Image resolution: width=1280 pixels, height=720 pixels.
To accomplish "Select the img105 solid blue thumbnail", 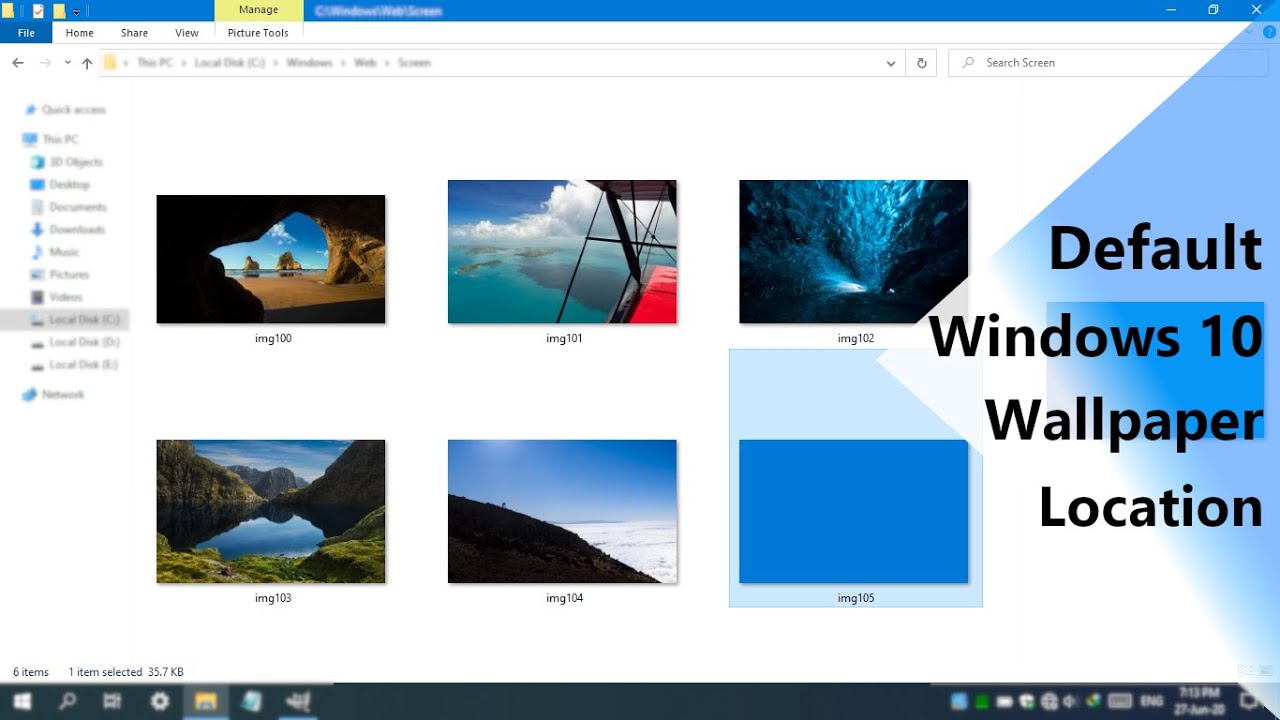I will [x=853, y=512].
